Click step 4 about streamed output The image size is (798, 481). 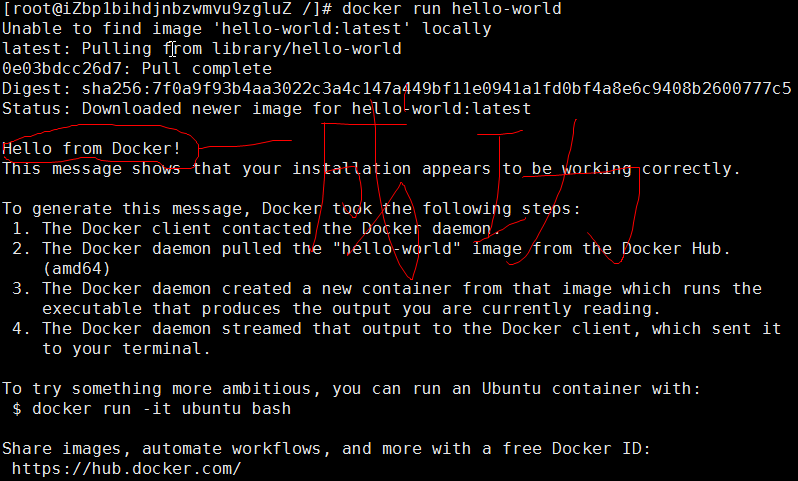coord(396,338)
